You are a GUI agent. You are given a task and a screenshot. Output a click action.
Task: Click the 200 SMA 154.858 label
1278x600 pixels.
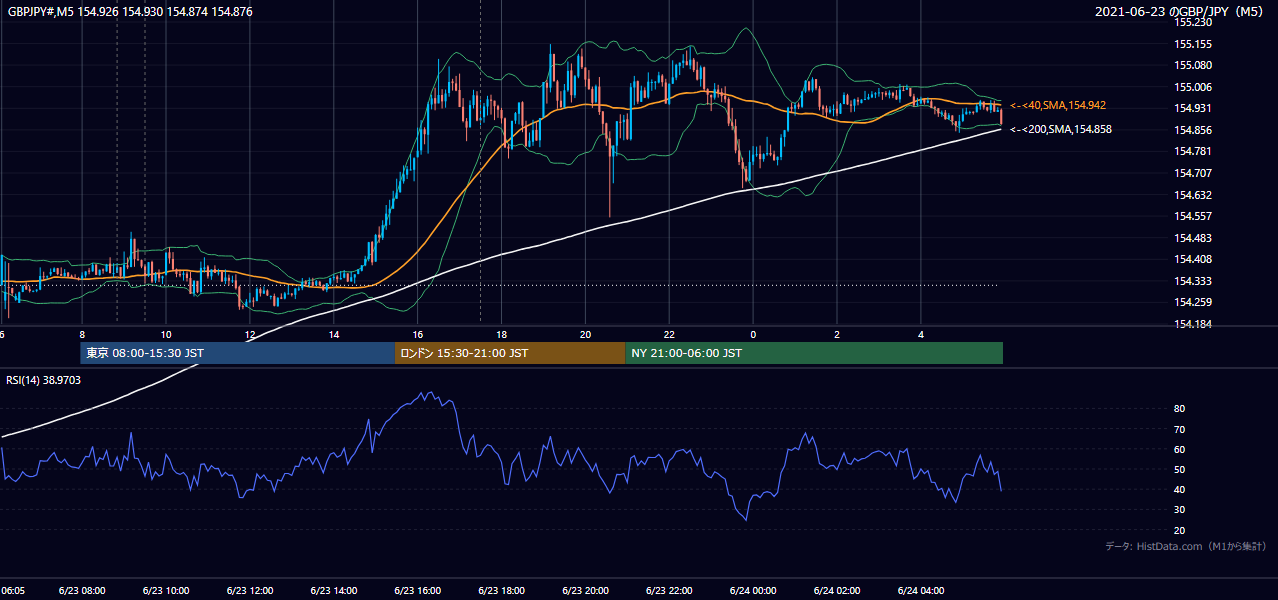tap(1061, 129)
